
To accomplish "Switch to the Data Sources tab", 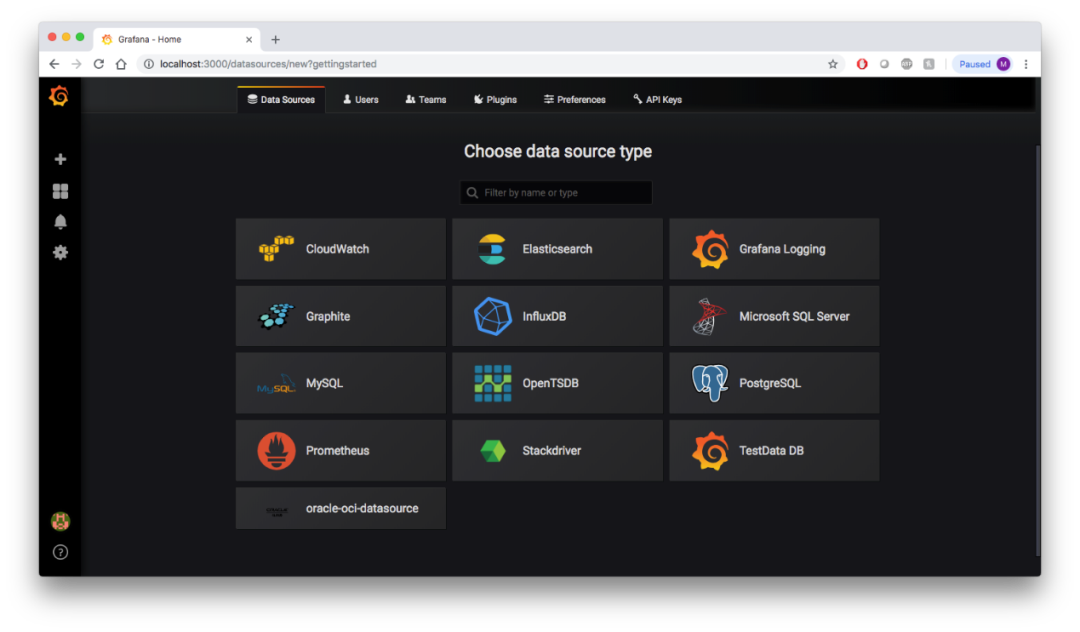I will (x=281, y=100).
